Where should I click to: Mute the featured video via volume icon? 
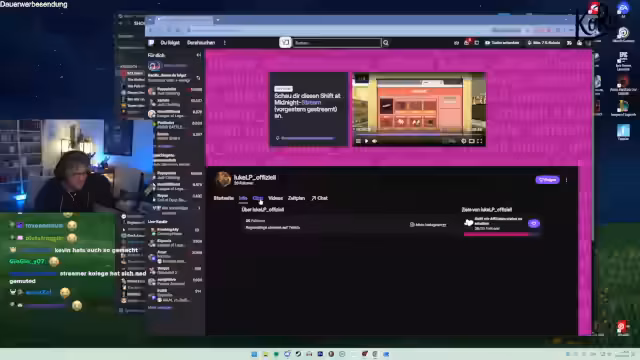click(374, 141)
